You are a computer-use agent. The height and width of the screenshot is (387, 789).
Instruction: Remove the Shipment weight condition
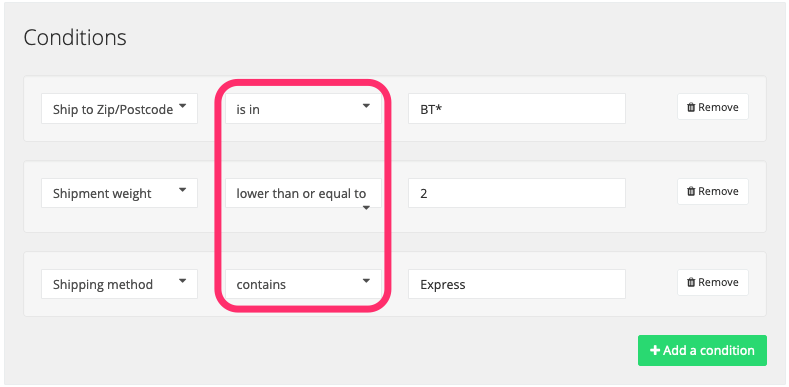pos(713,191)
